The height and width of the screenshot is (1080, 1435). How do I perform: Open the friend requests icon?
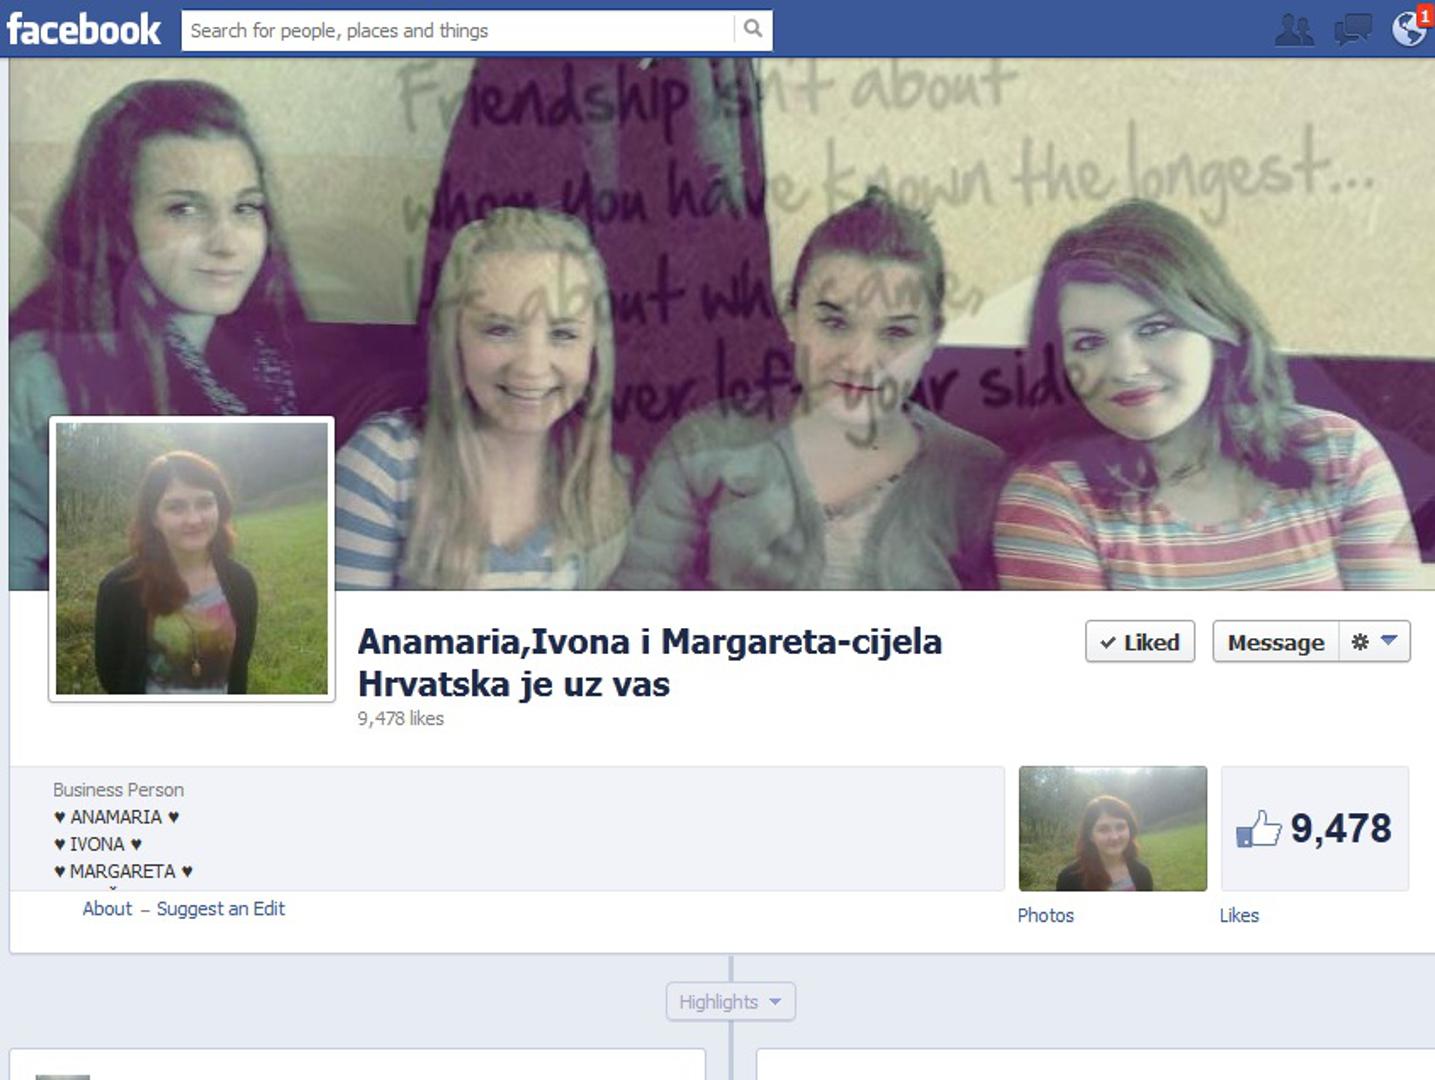[1294, 30]
